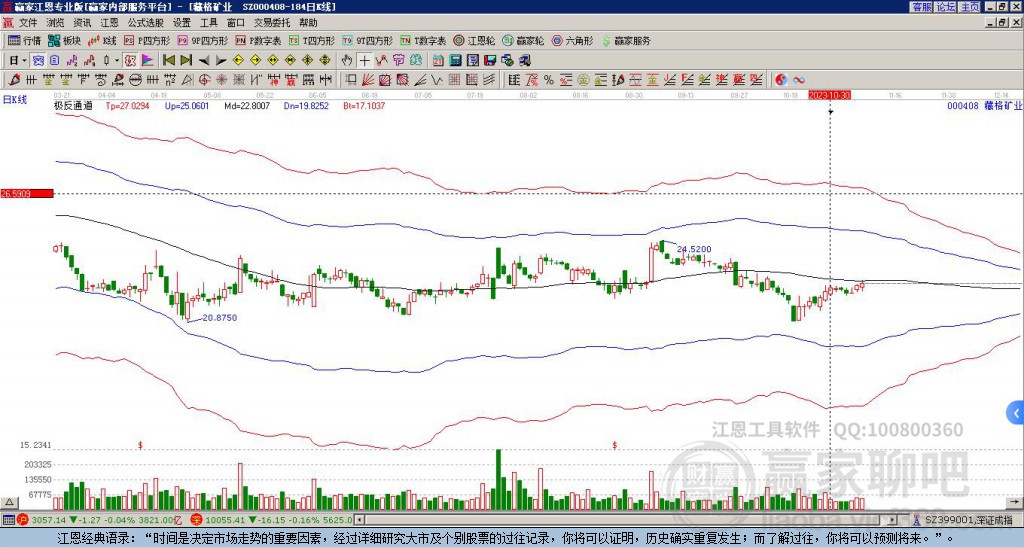The width and height of the screenshot is (1024, 548).
Task: Open 赢家服务 from toolbar
Action: (626, 40)
